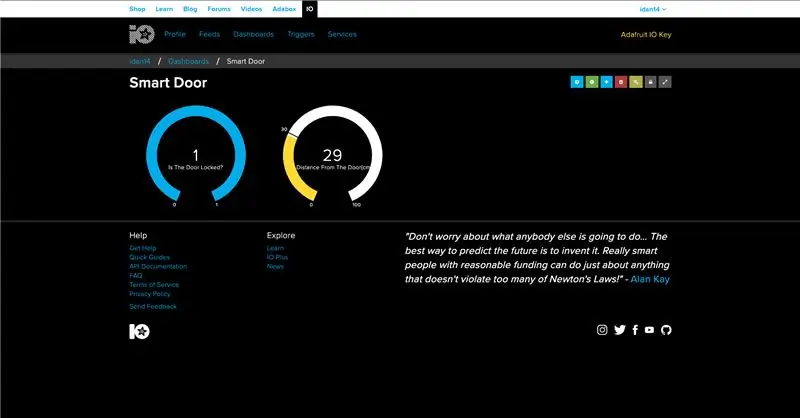Image resolution: width=800 pixels, height=418 pixels.
Task: Open the Dashboards navigation item
Action: pos(254,34)
